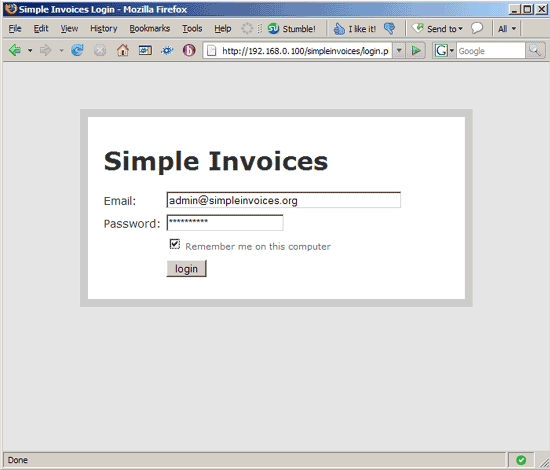Open the Help menu
Viewport: 550px width, 470px height.
coord(223,28)
